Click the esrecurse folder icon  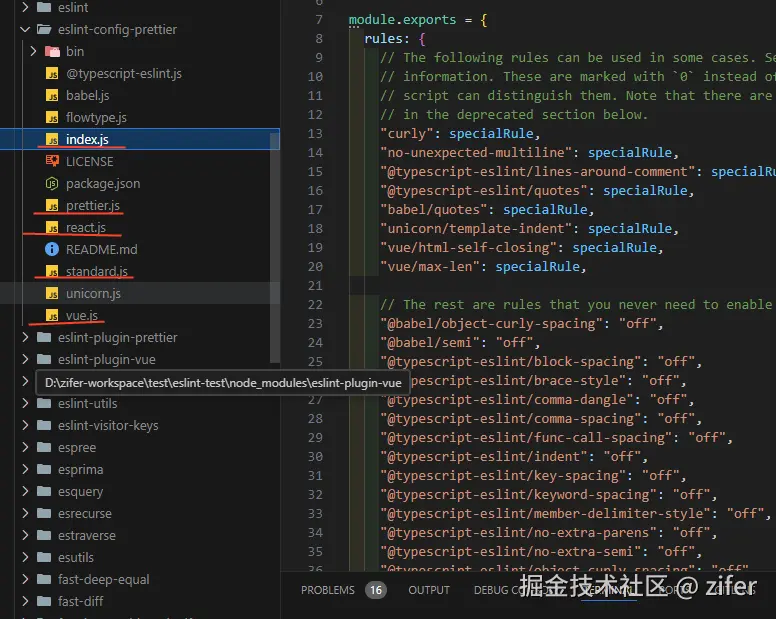(x=44, y=513)
